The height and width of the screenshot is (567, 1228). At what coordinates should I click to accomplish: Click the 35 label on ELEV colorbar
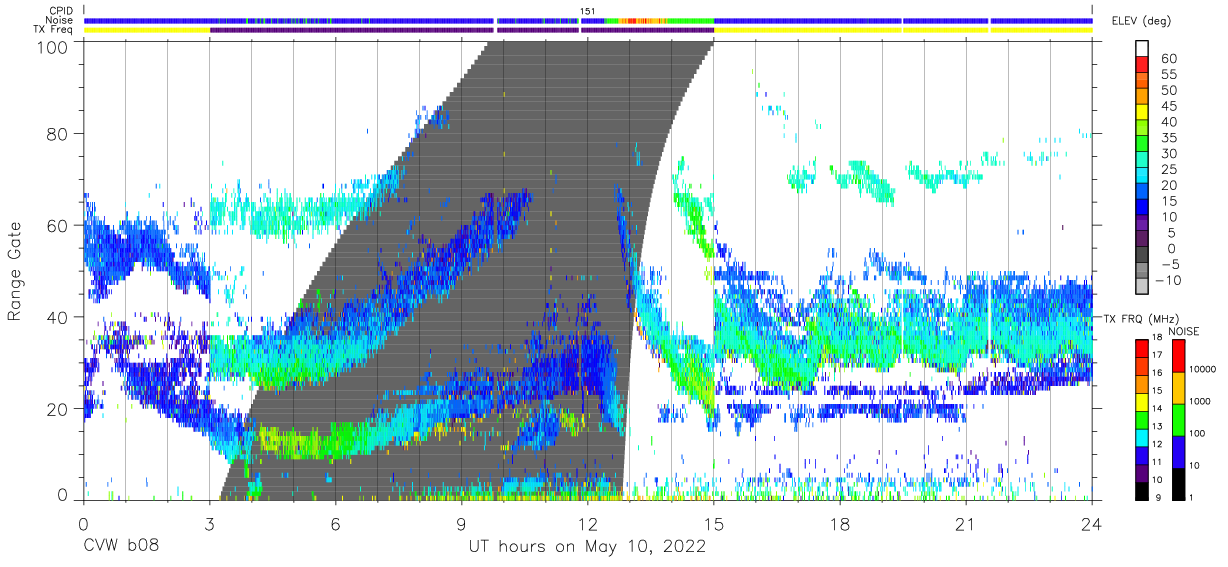tap(1168, 138)
